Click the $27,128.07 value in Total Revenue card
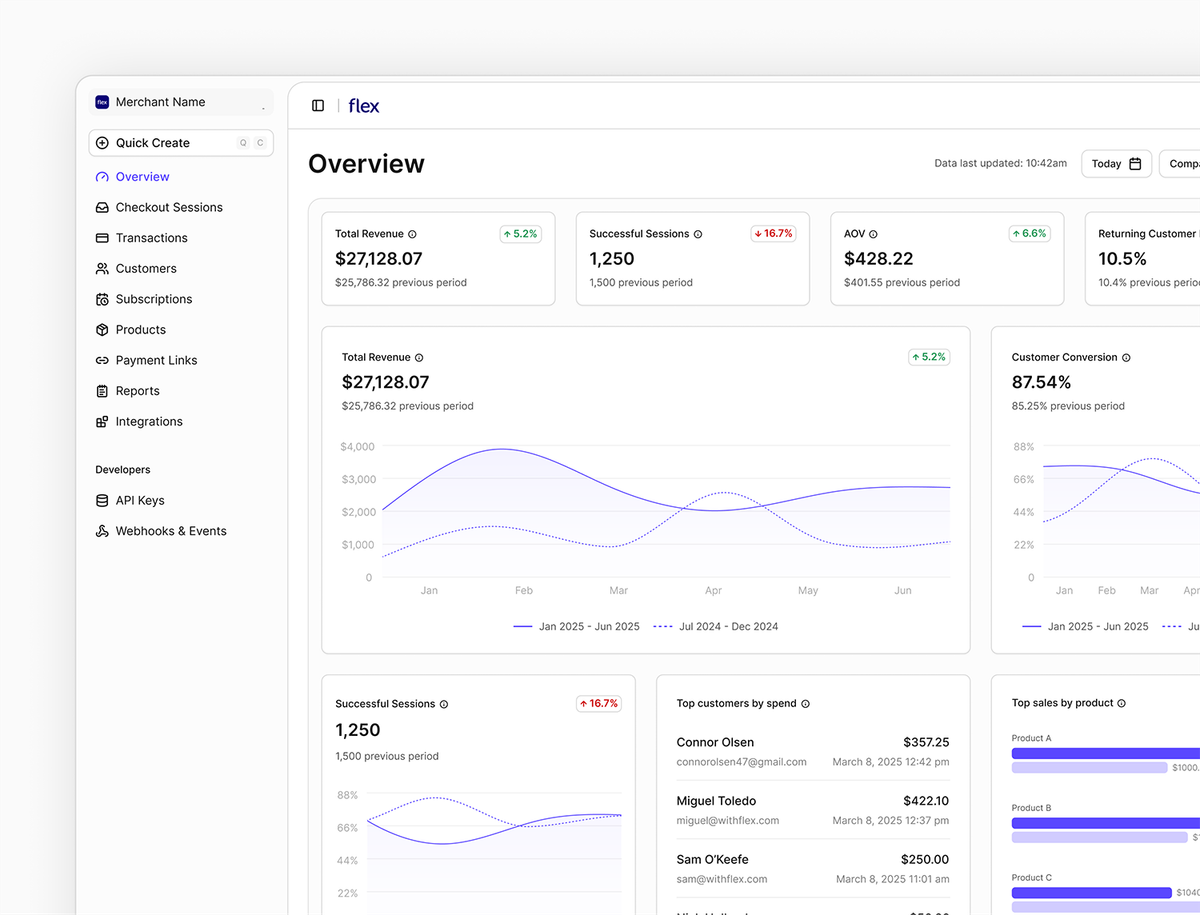This screenshot has width=1200, height=915. (x=379, y=259)
